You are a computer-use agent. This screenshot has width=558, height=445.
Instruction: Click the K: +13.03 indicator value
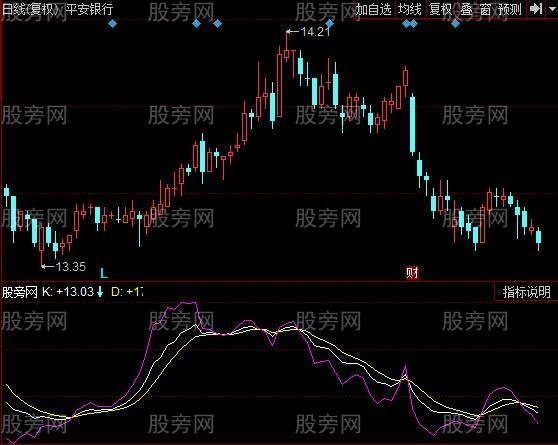tap(68, 292)
